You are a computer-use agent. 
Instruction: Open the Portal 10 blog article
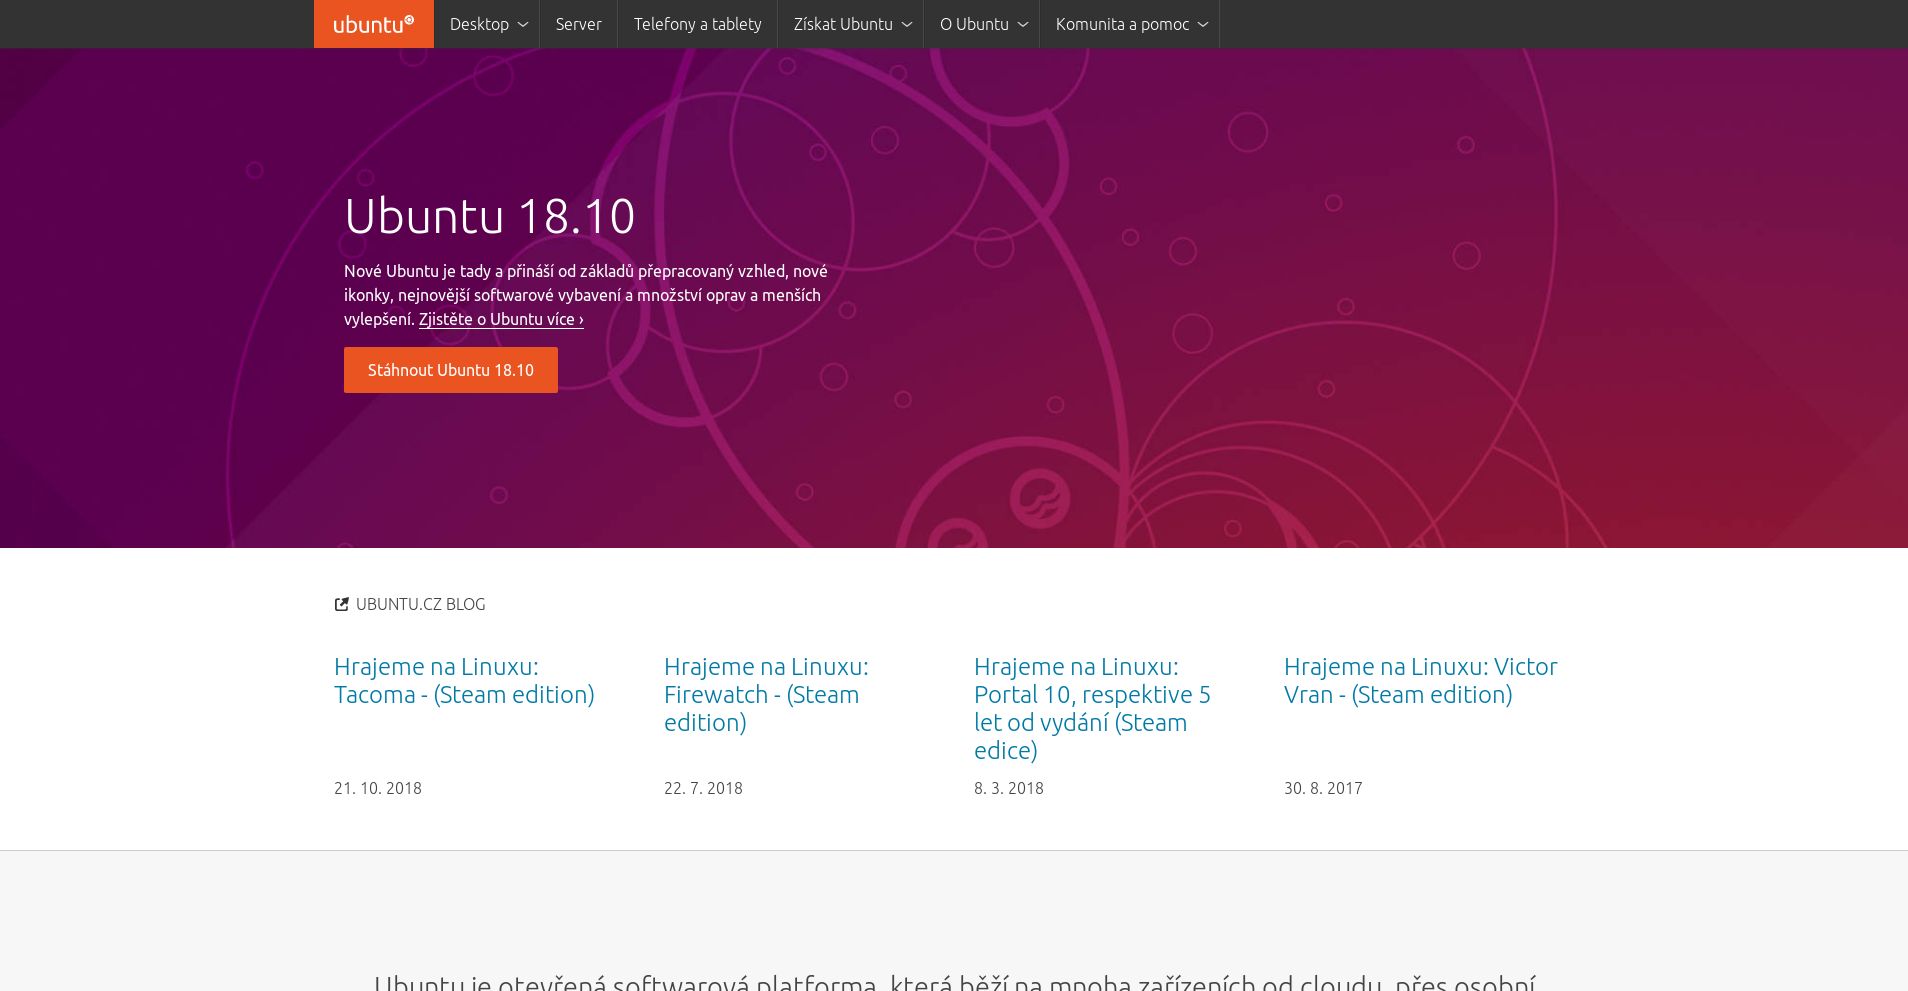(x=1092, y=708)
